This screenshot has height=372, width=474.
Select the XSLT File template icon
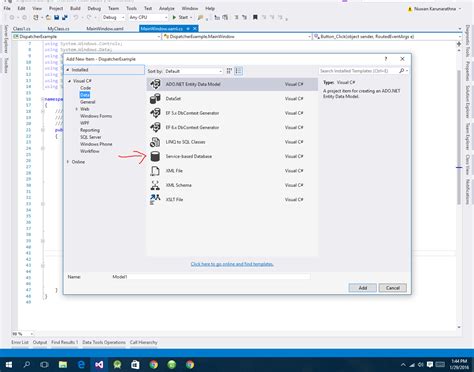pos(155,199)
